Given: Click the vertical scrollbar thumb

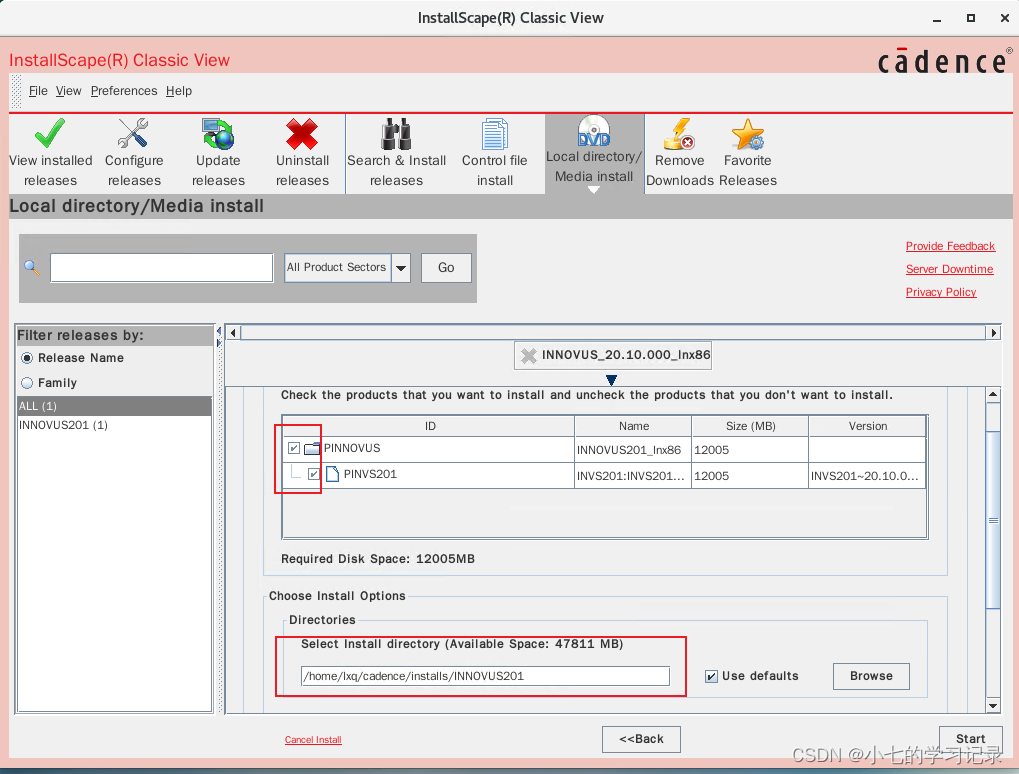Looking at the screenshot, I should (992, 520).
